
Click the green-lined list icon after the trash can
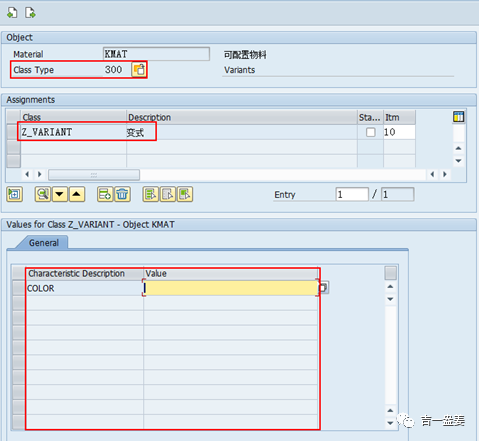[x=151, y=194]
